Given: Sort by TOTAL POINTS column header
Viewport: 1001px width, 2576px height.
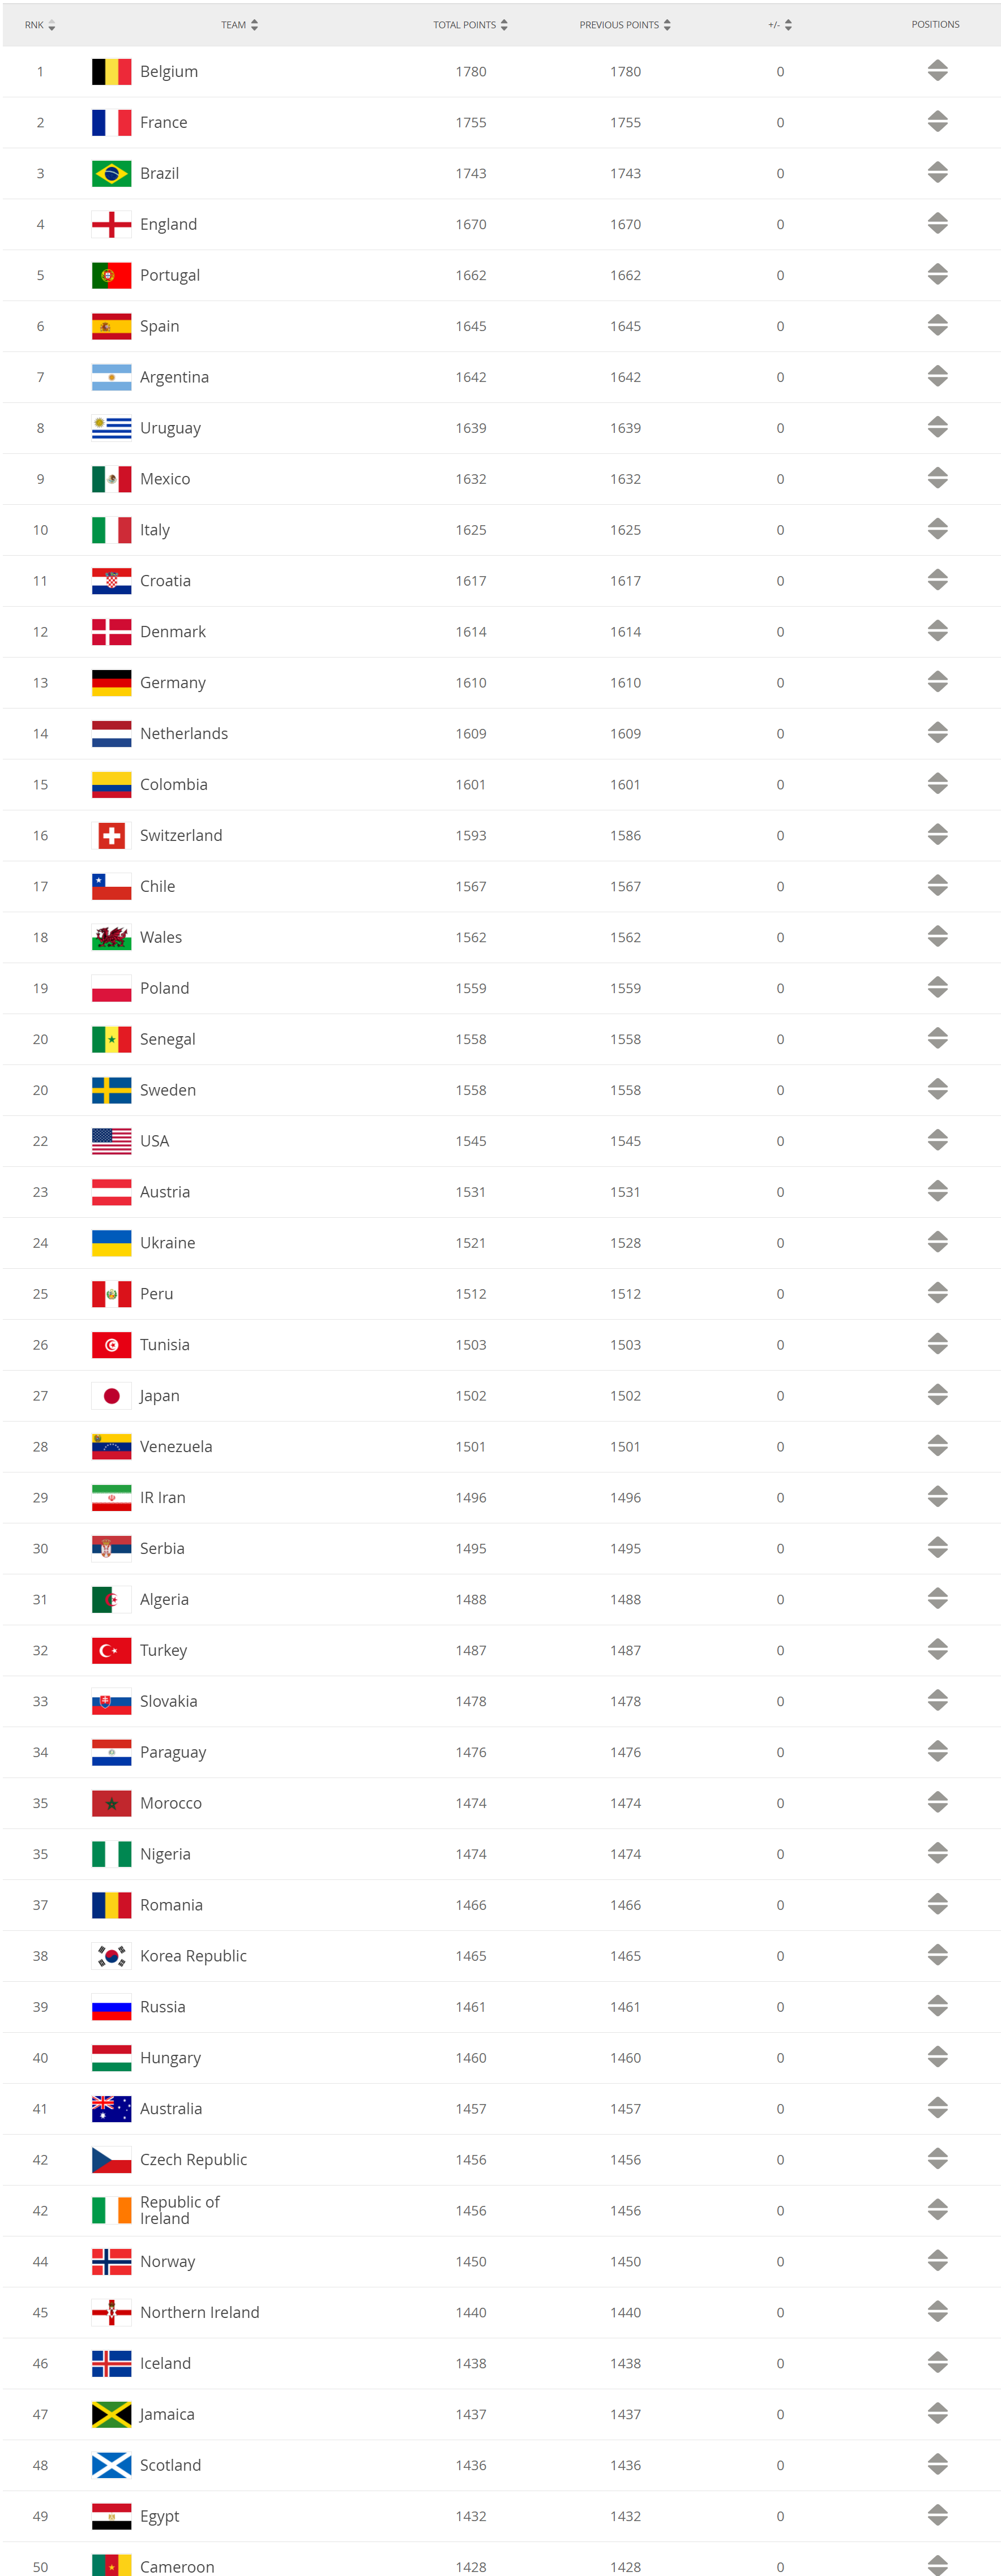Looking at the screenshot, I should 470,25.
